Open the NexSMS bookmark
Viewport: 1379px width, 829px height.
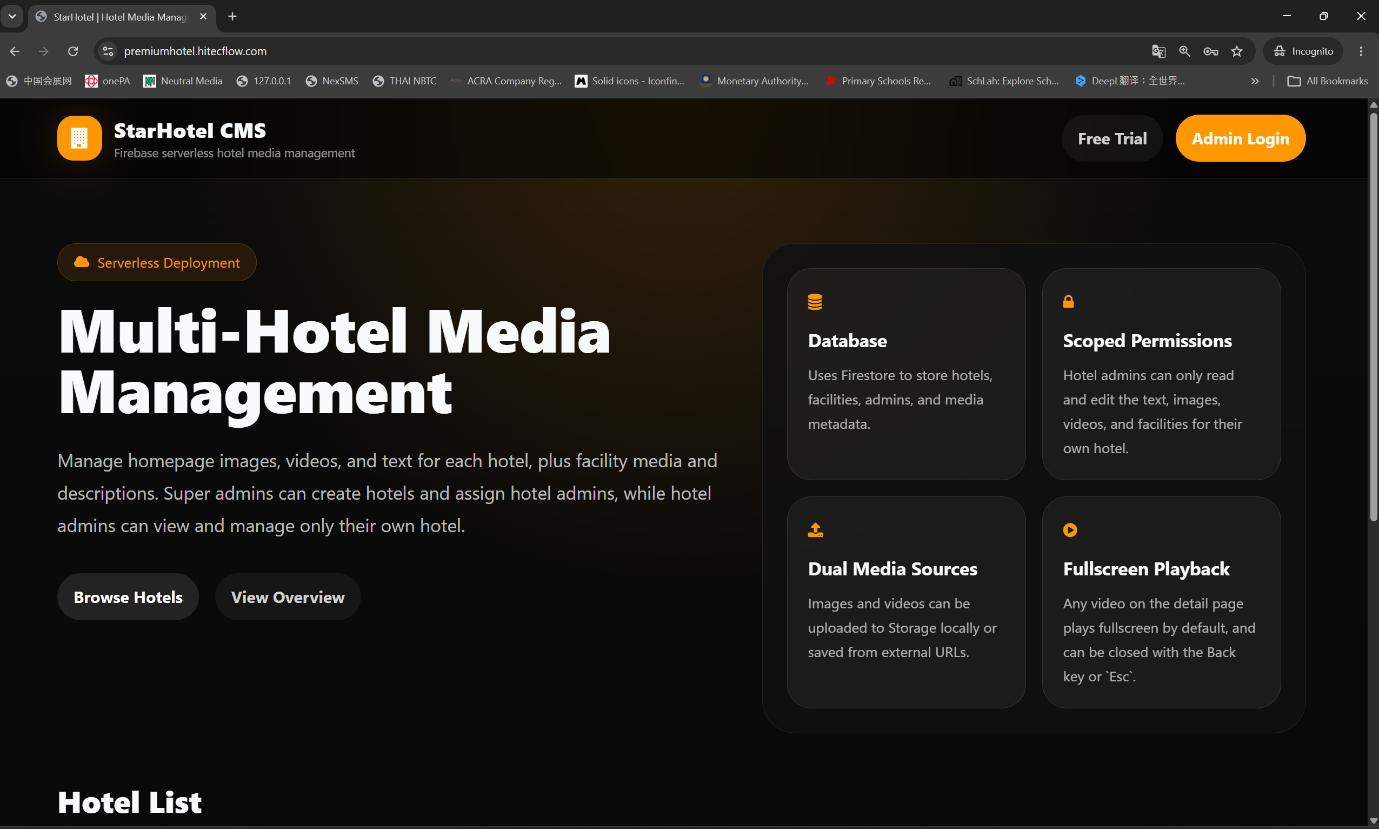[332, 81]
